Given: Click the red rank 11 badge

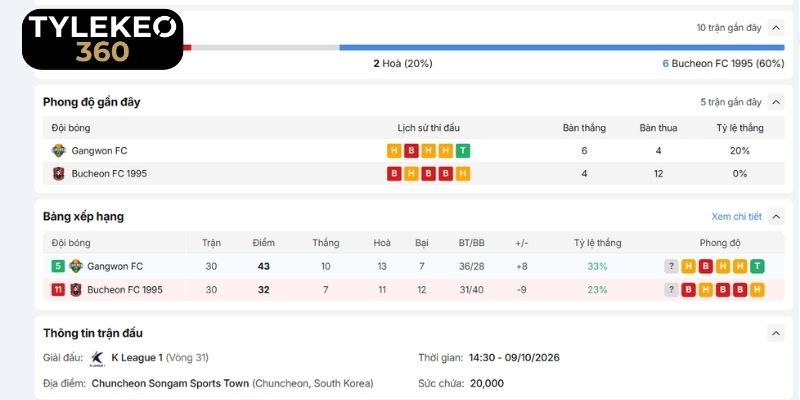Looking at the screenshot, I should tap(58, 290).
